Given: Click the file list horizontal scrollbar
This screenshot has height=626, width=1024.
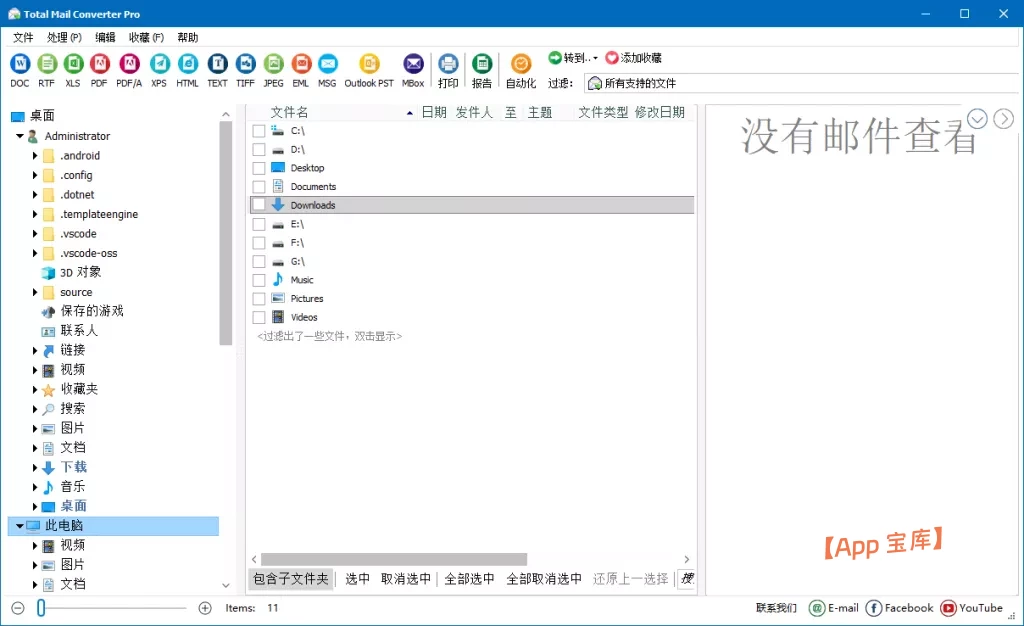Looking at the screenshot, I should tap(394, 559).
